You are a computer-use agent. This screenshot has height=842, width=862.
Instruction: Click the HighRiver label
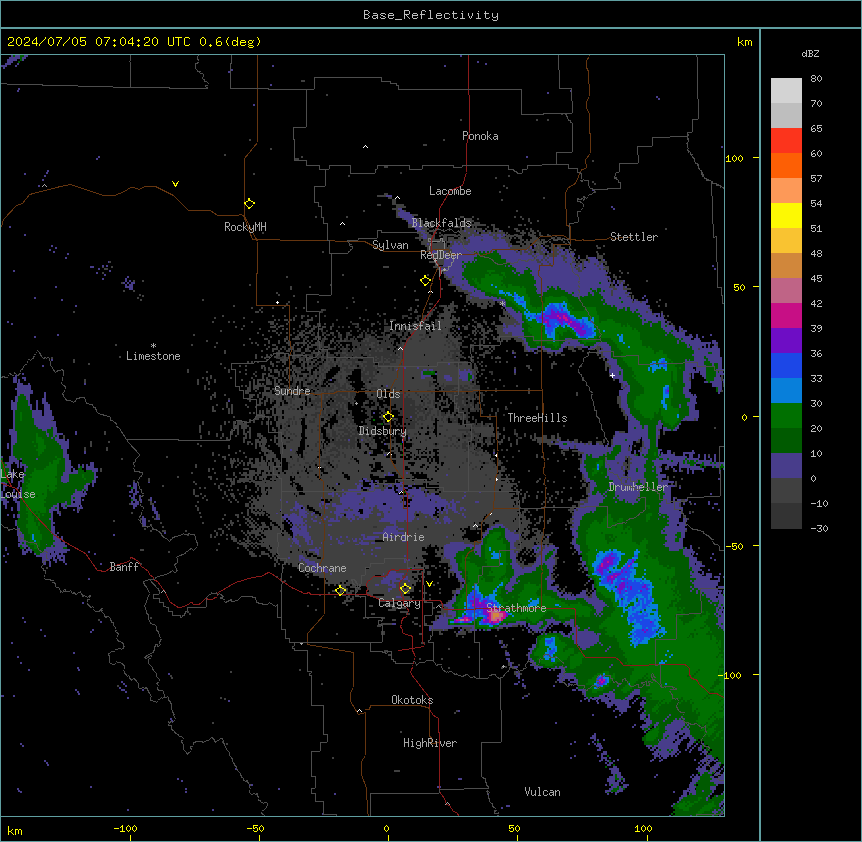pyautogui.click(x=430, y=743)
